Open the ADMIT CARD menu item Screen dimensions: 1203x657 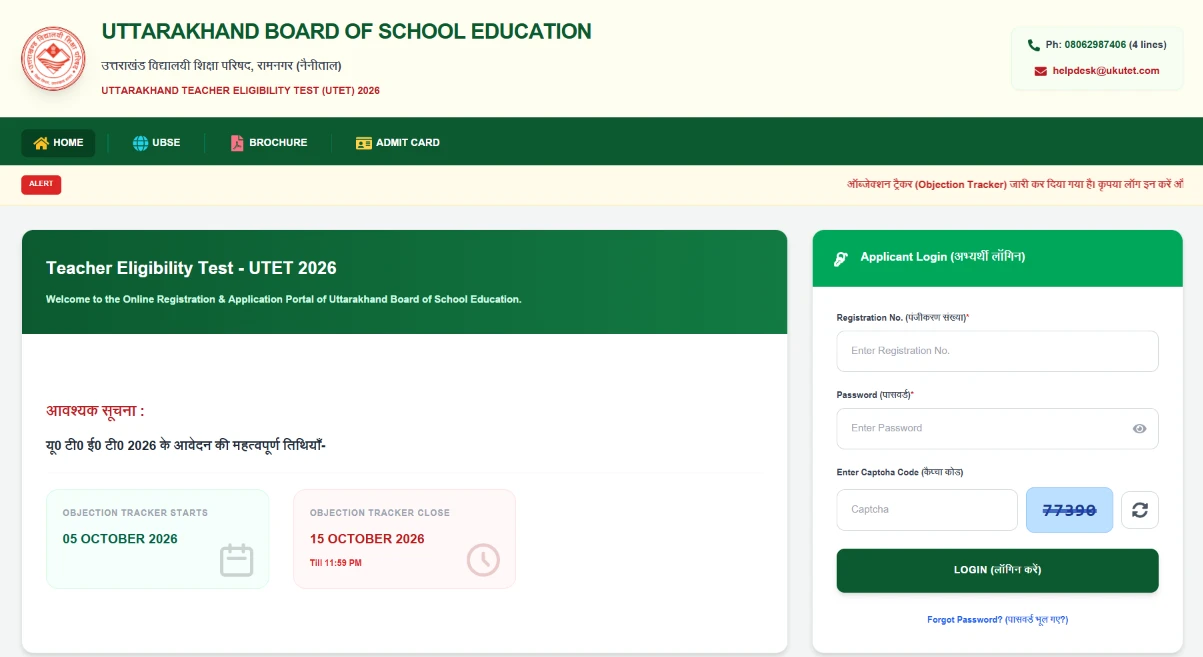pyautogui.click(x=398, y=143)
